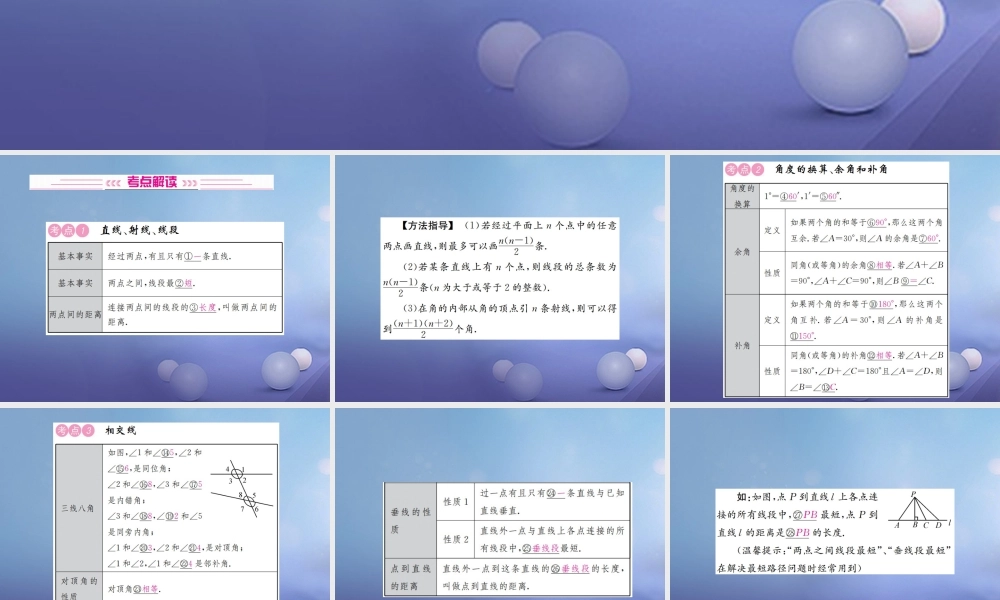Select the 点到直线的距离 row header cell

point(409,577)
